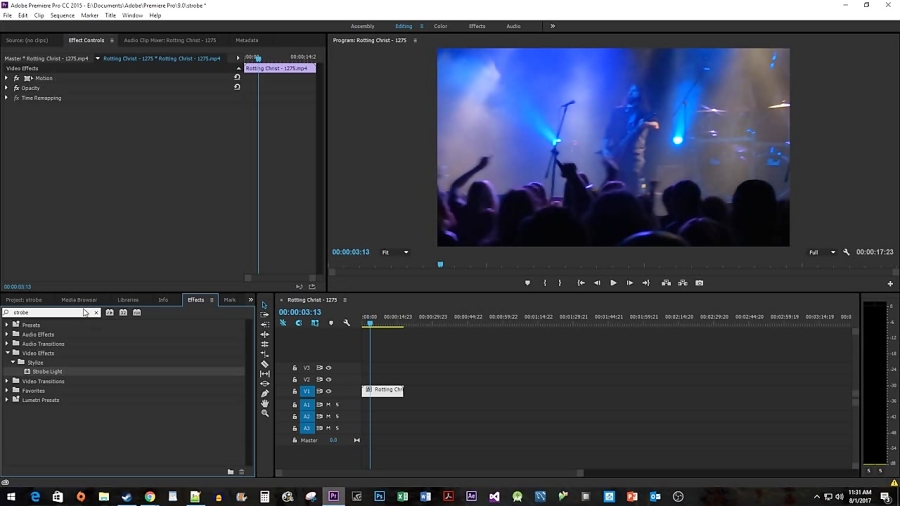The image size is (900, 506).
Task: Open the Marker menu
Action: 90,15
